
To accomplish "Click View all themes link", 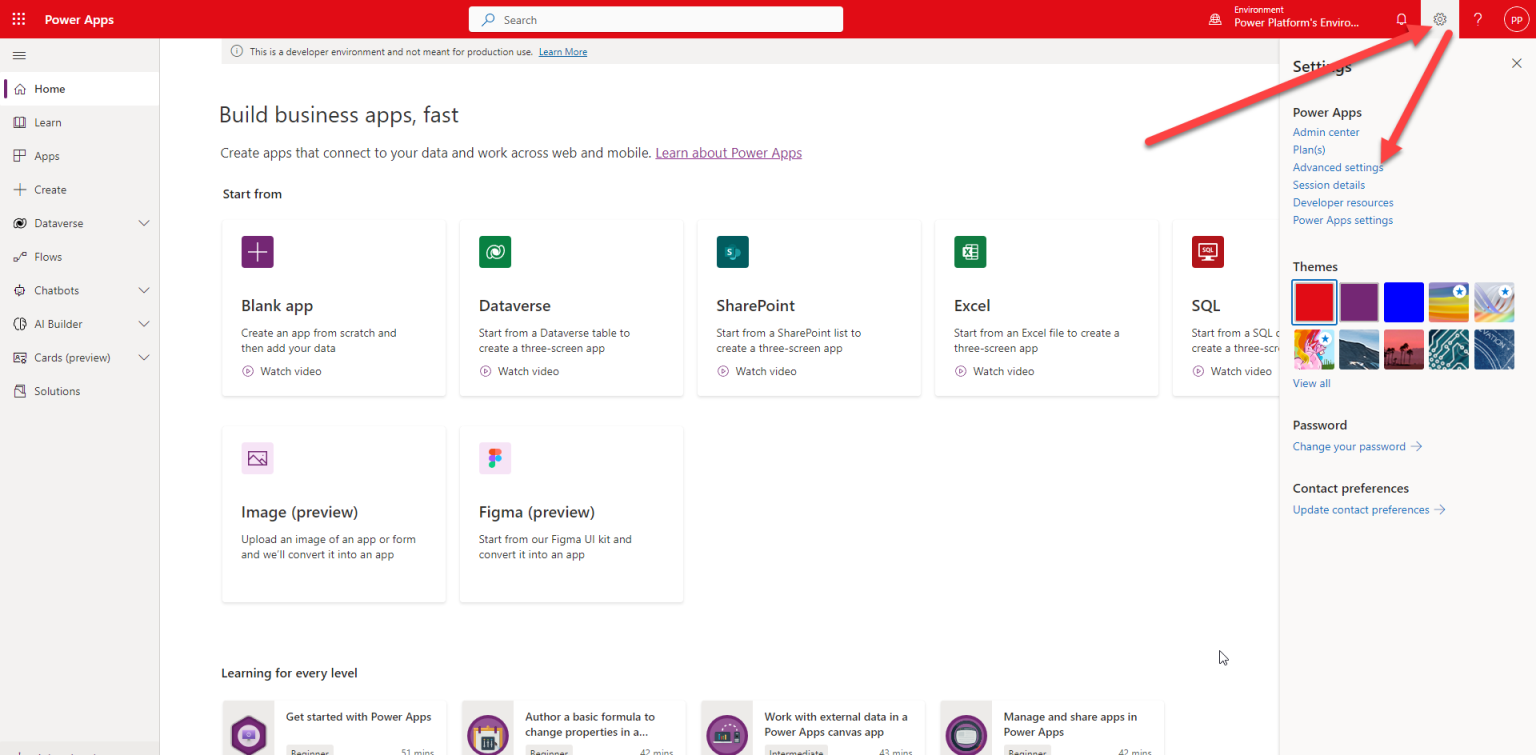I will [x=1312, y=383].
